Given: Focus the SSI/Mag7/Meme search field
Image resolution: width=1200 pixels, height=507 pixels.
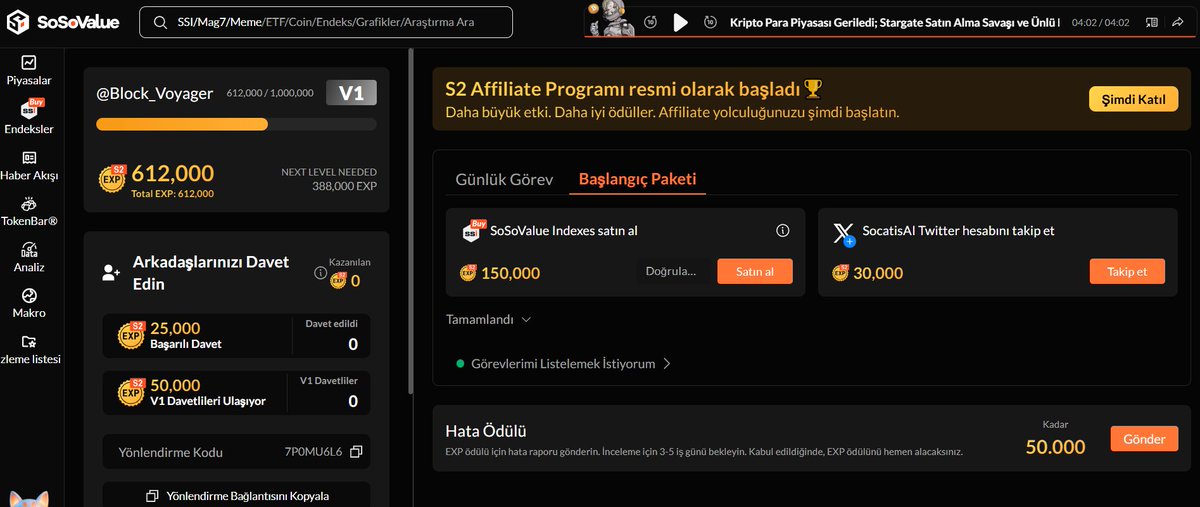Looking at the screenshot, I should pyautogui.click(x=325, y=22).
